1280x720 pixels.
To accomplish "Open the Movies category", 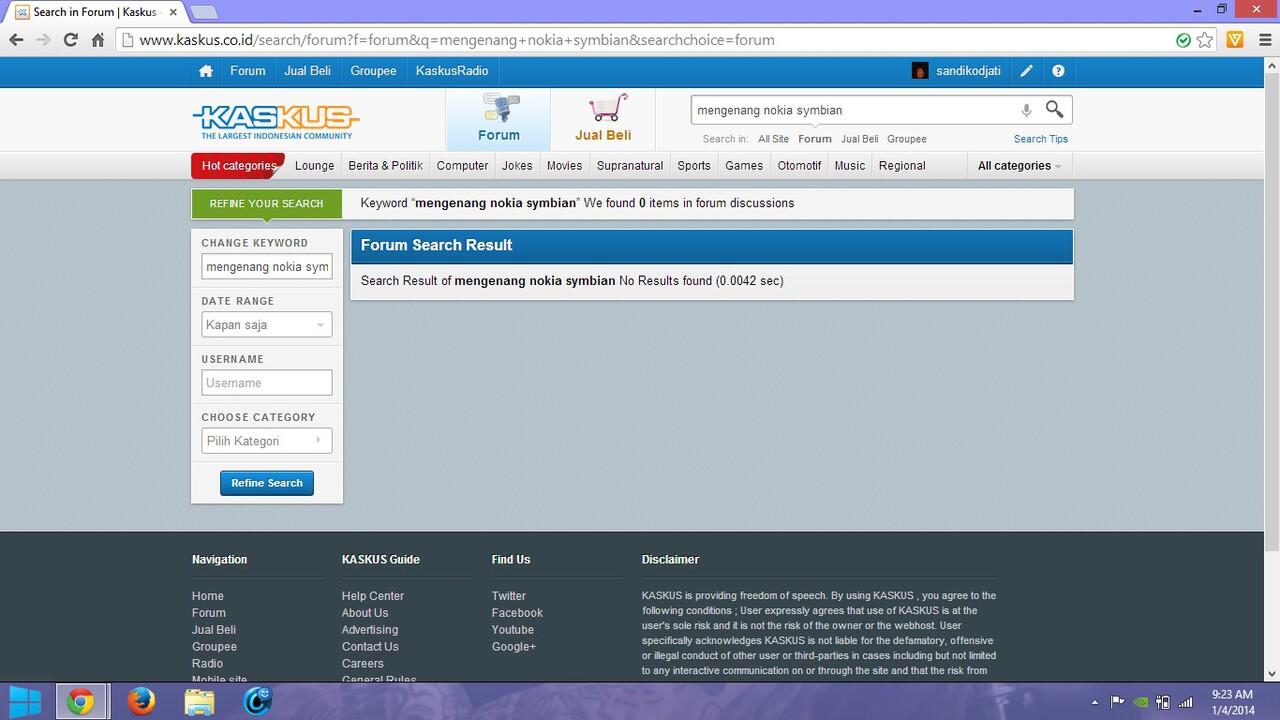I will [565, 166].
